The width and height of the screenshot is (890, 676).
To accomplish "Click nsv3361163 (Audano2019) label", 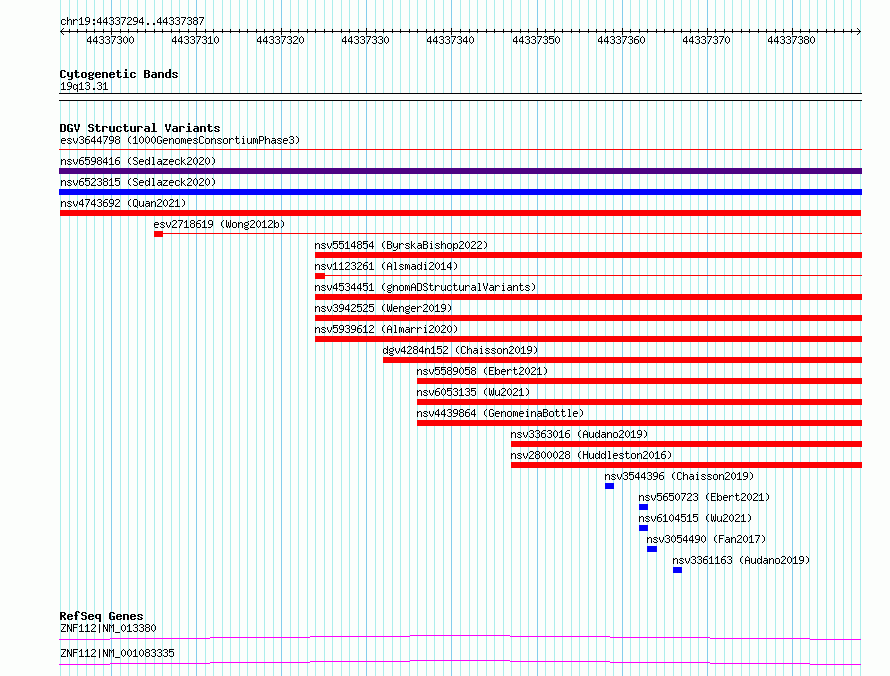I will pyautogui.click(x=741, y=560).
